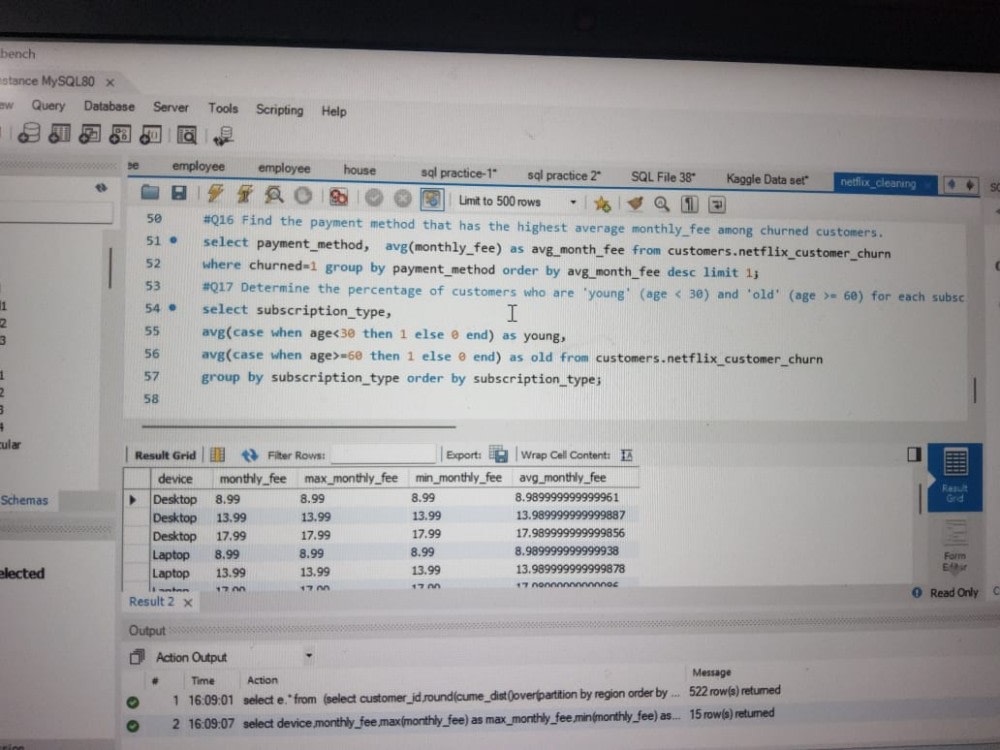This screenshot has width=1000, height=750.
Task: Open the Help menu
Action: tap(334, 111)
